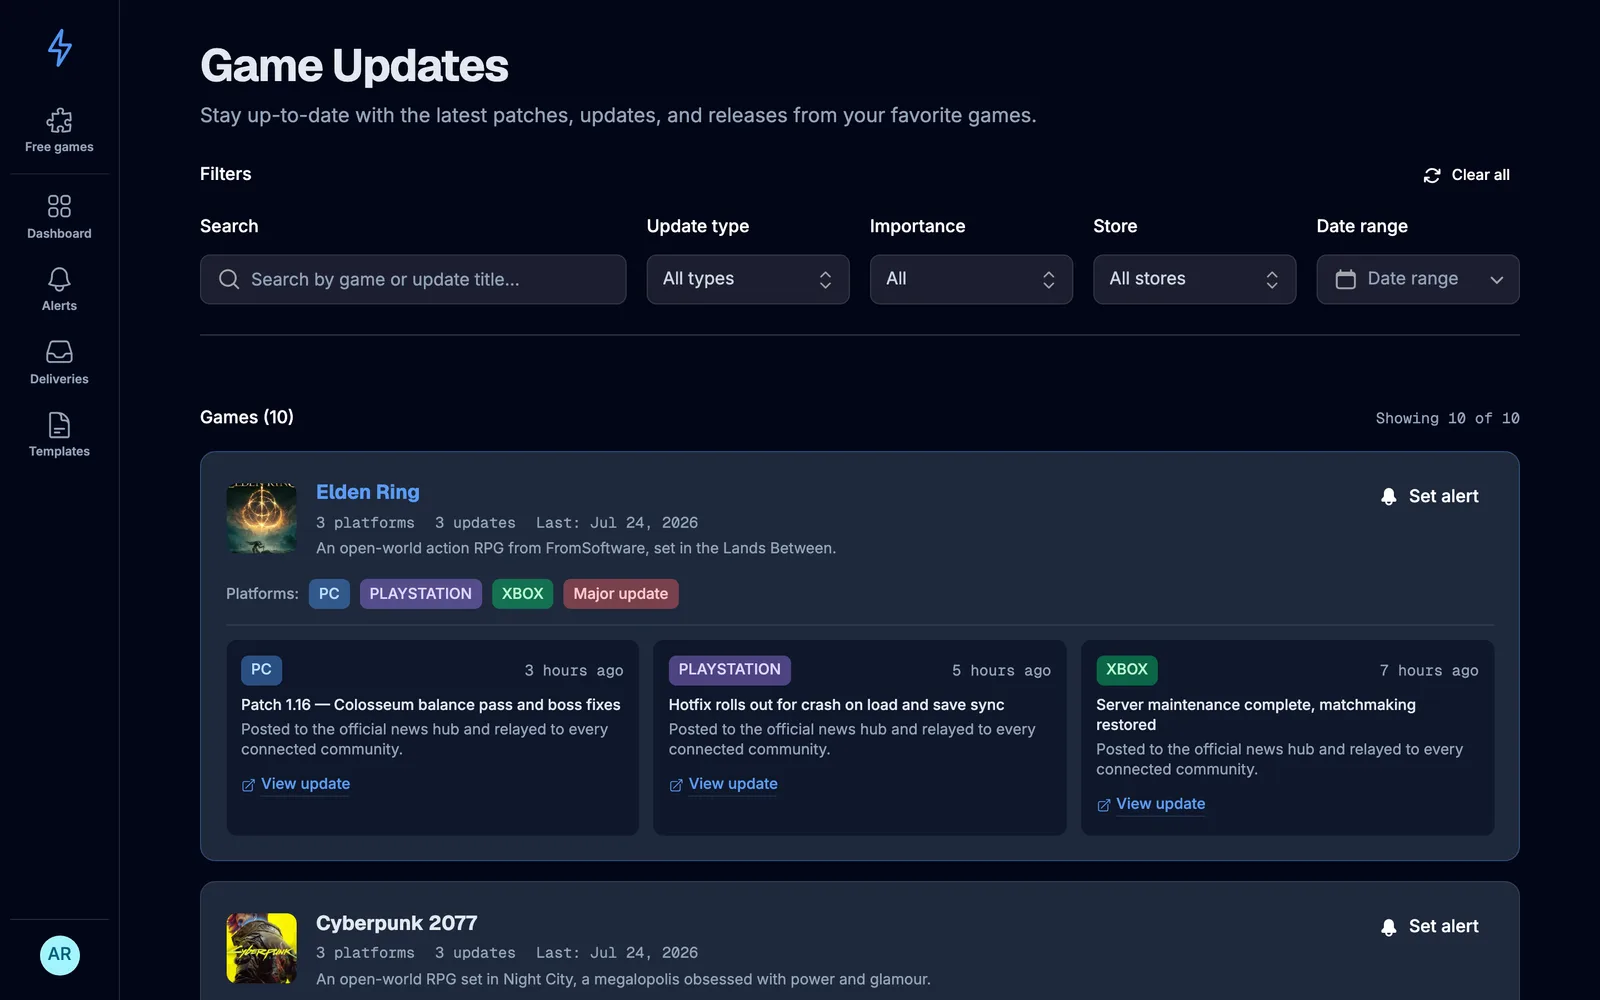Viewport: 1600px width, 1000px height.
Task: Click Cyberpunk 2077 'Last: Jul 24, 2026' text
Action: [617, 953]
